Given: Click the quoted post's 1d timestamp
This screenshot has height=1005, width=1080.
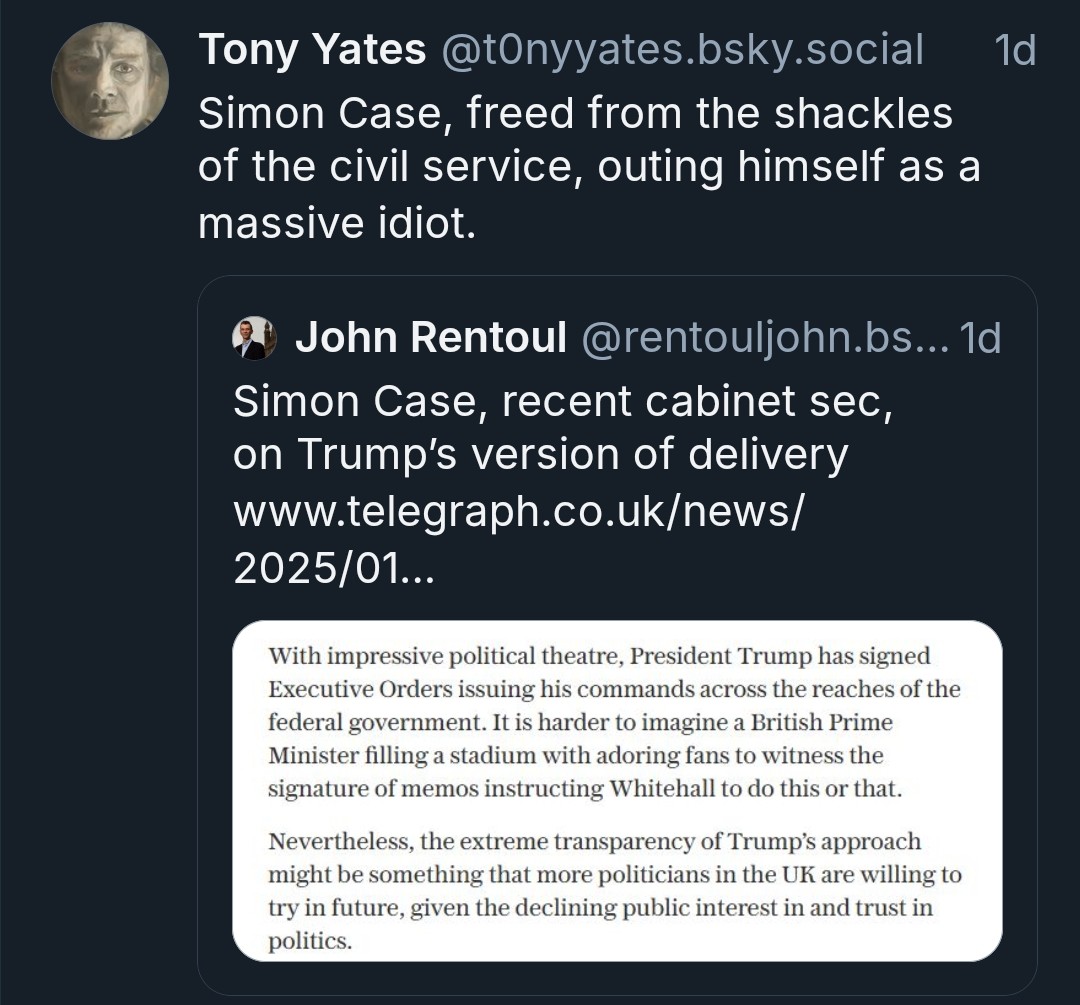Looking at the screenshot, I should click(980, 338).
